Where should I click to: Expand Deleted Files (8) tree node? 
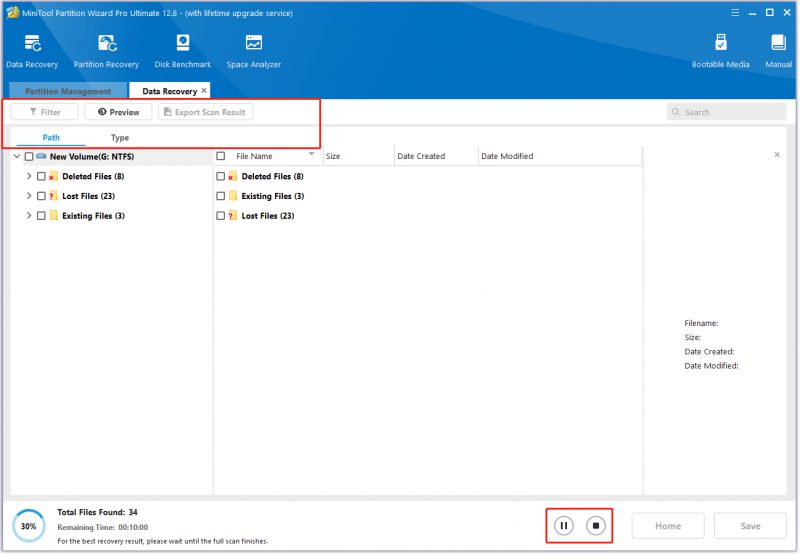pyautogui.click(x=29, y=176)
